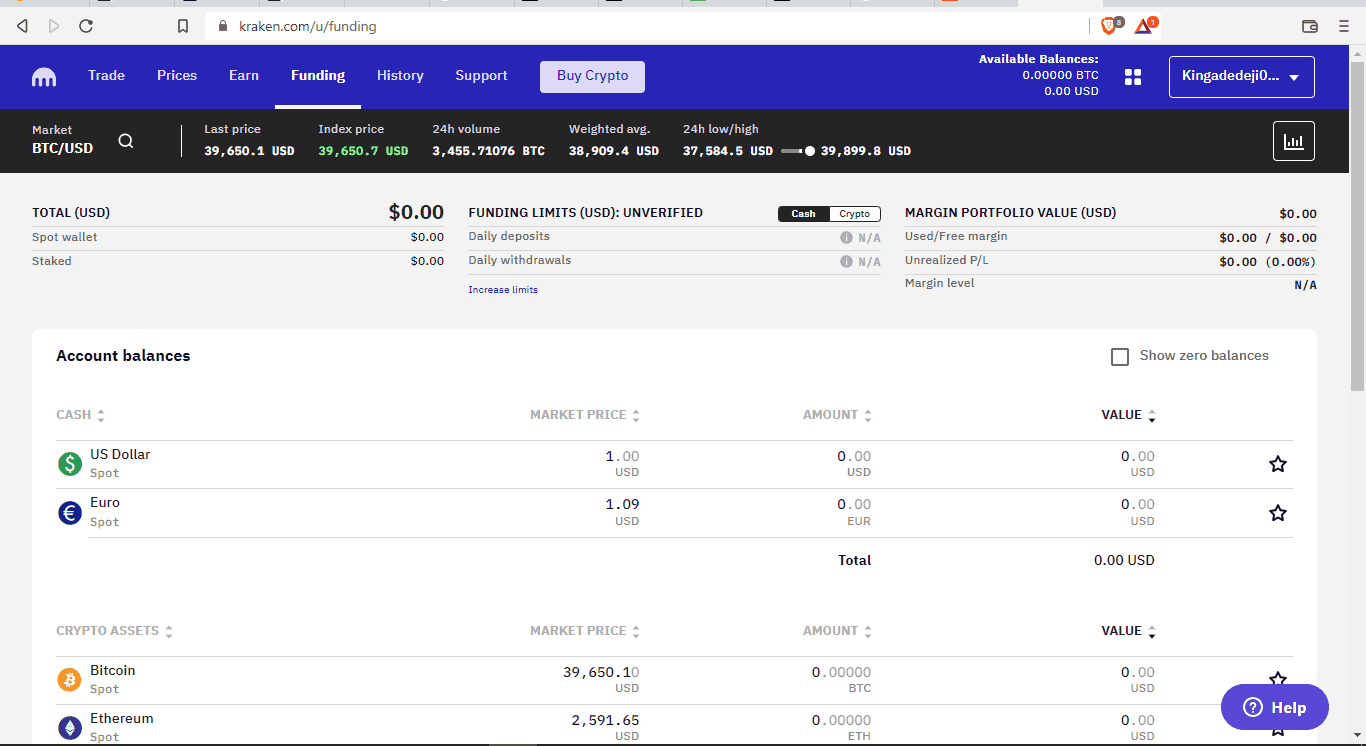Open the market search magnifier icon
Image resolution: width=1366 pixels, height=746 pixels.
point(126,141)
